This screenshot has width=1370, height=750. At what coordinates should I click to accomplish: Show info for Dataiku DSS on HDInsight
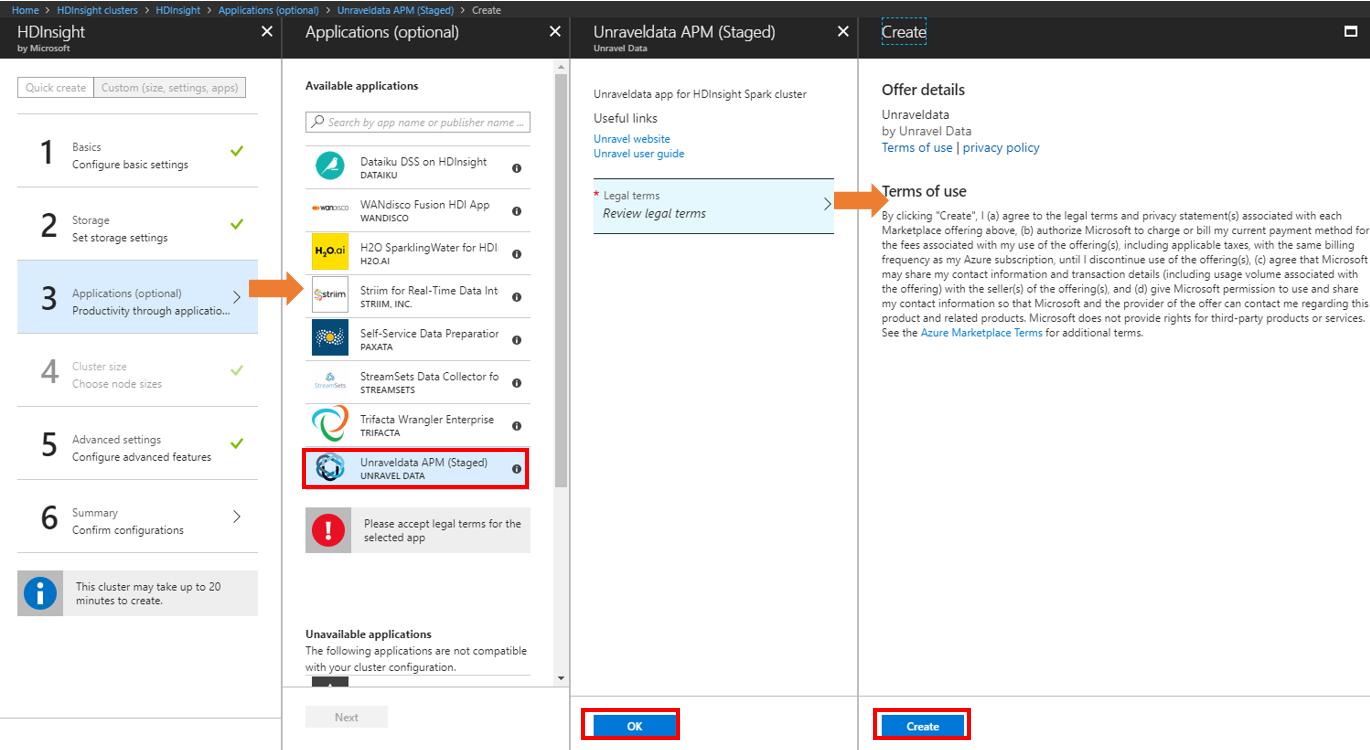coord(517,168)
